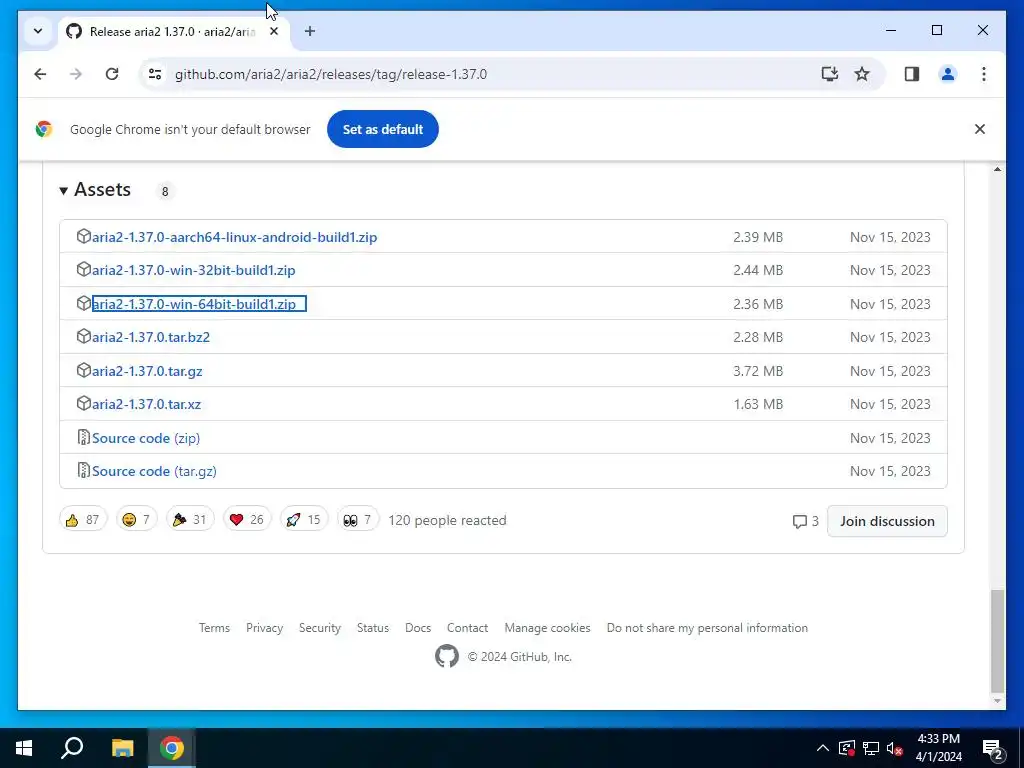
Task: Click scrollbar down arrow
Action: [997, 701]
